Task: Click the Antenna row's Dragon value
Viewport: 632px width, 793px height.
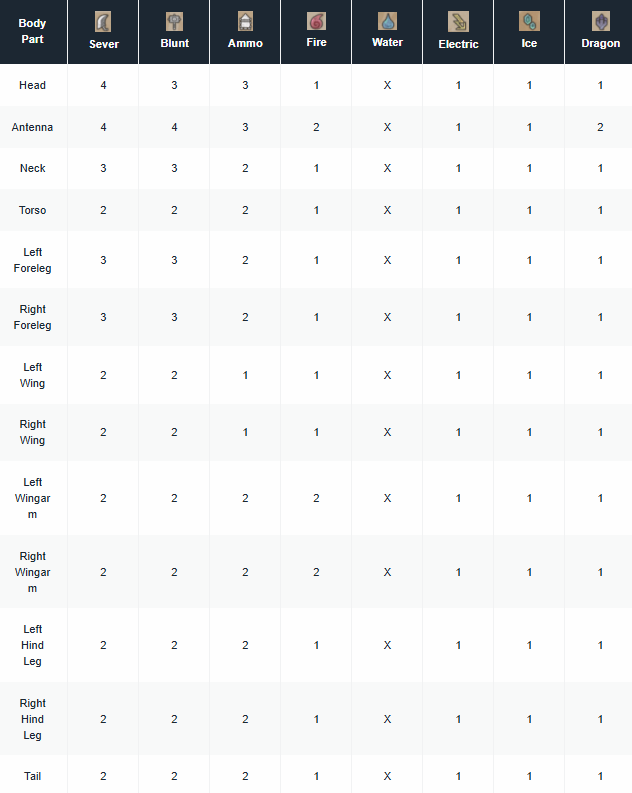Action: coord(600,127)
